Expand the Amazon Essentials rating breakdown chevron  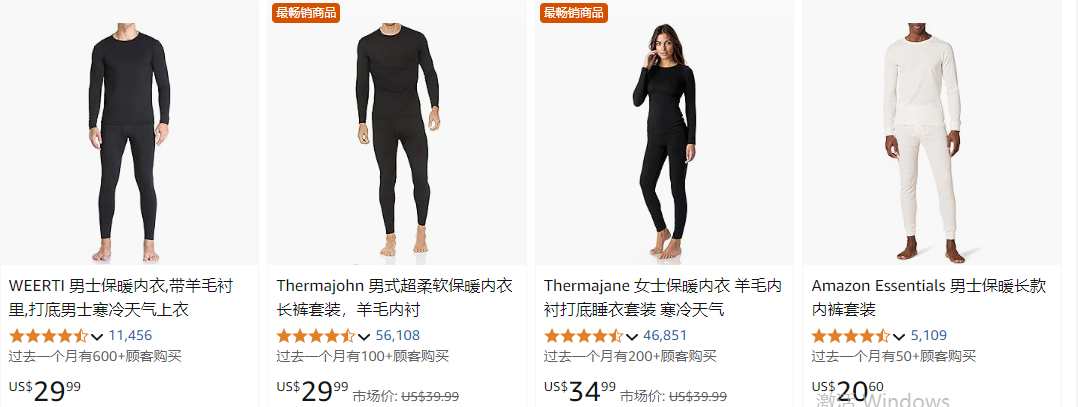pyautogui.click(x=899, y=337)
